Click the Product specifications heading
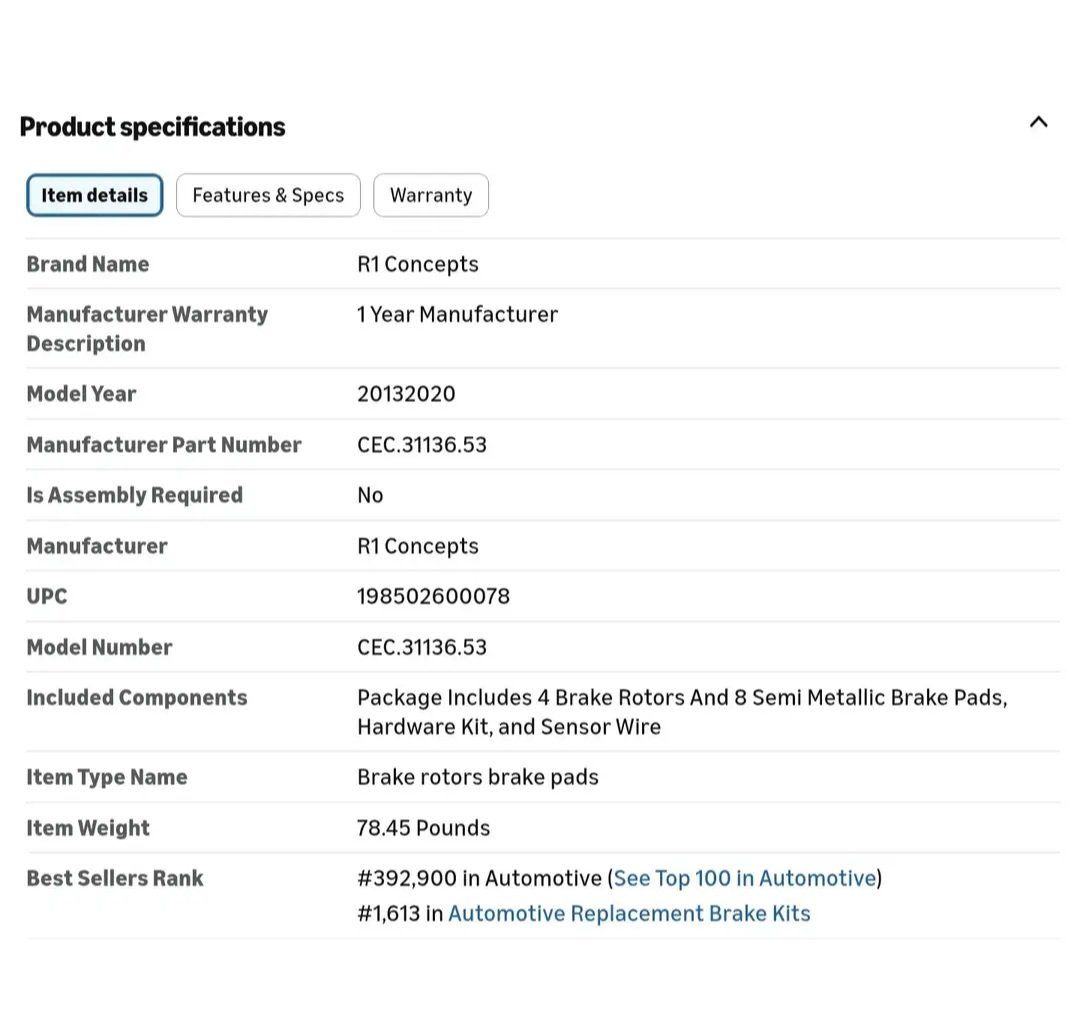1080x1025 pixels. click(153, 127)
